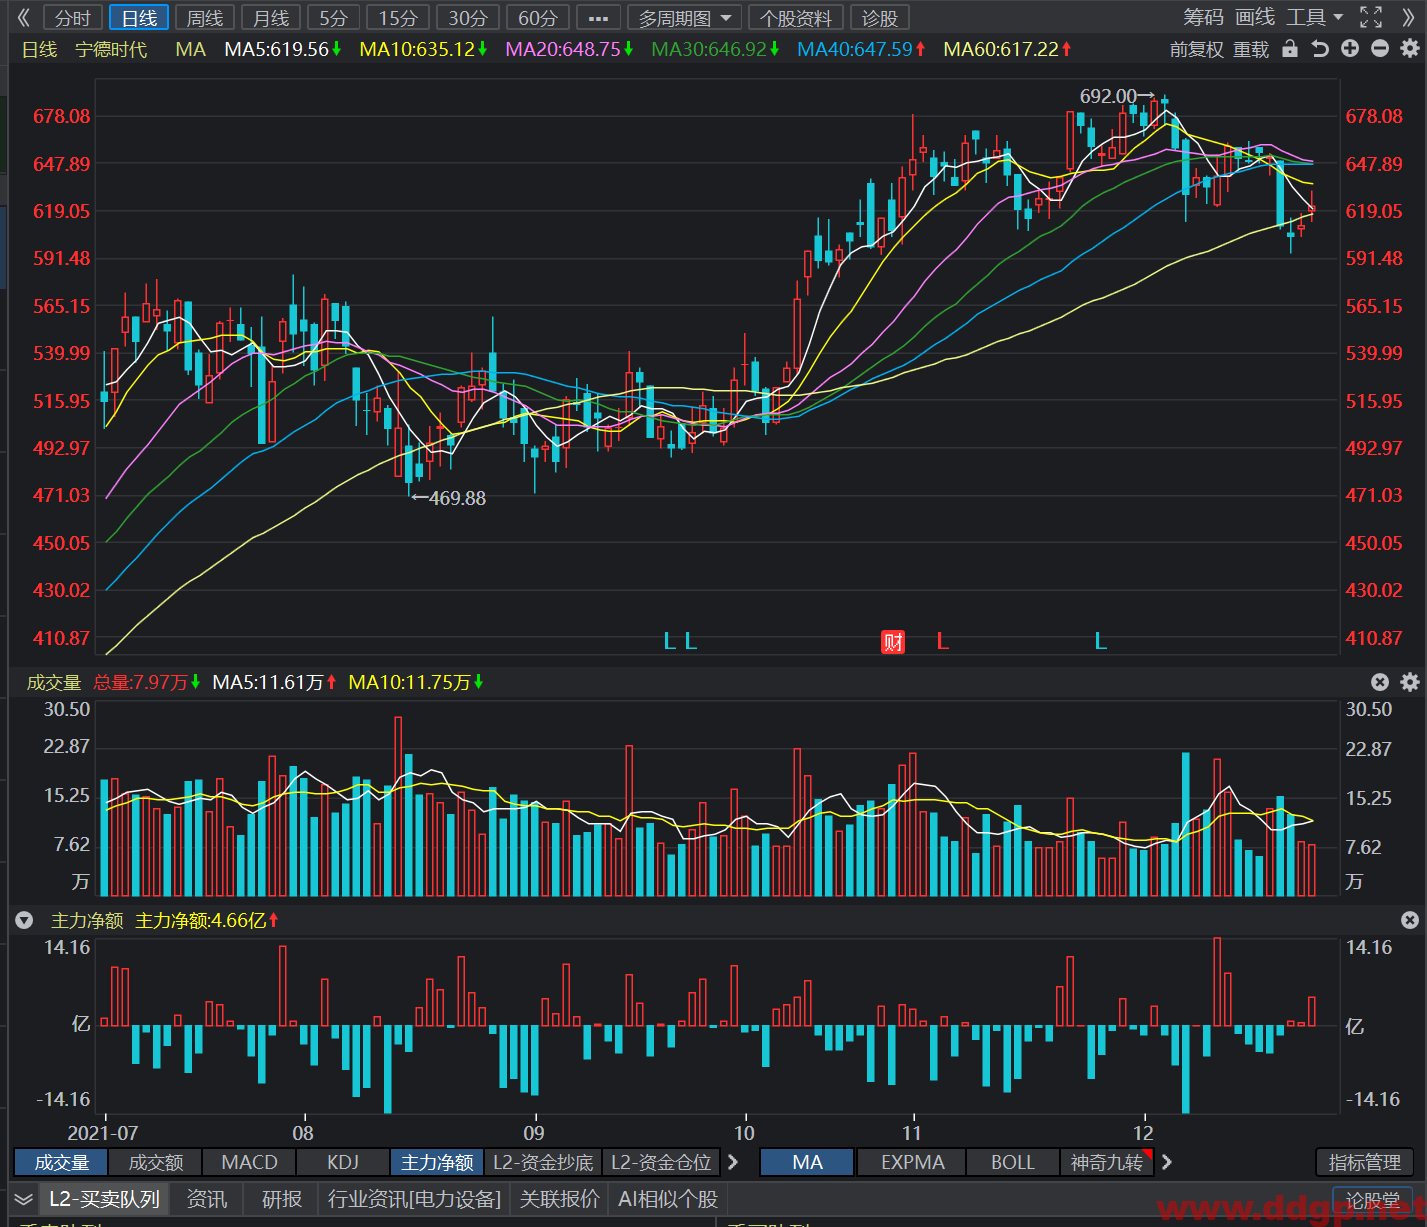
Task: Select the 成交额 indicator tab
Action: pyautogui.click(x=156, y=1162)
